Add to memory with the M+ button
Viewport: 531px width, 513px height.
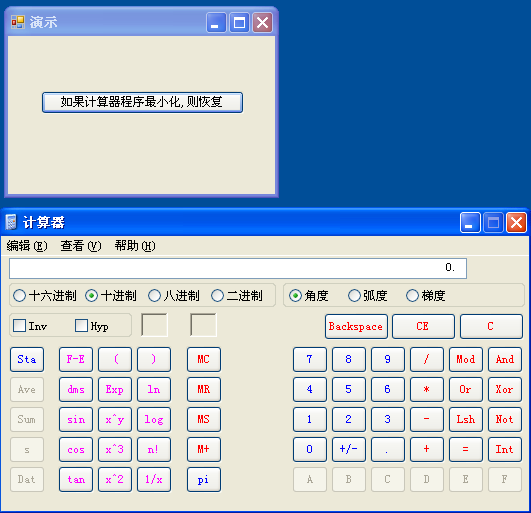coord(204,449)
